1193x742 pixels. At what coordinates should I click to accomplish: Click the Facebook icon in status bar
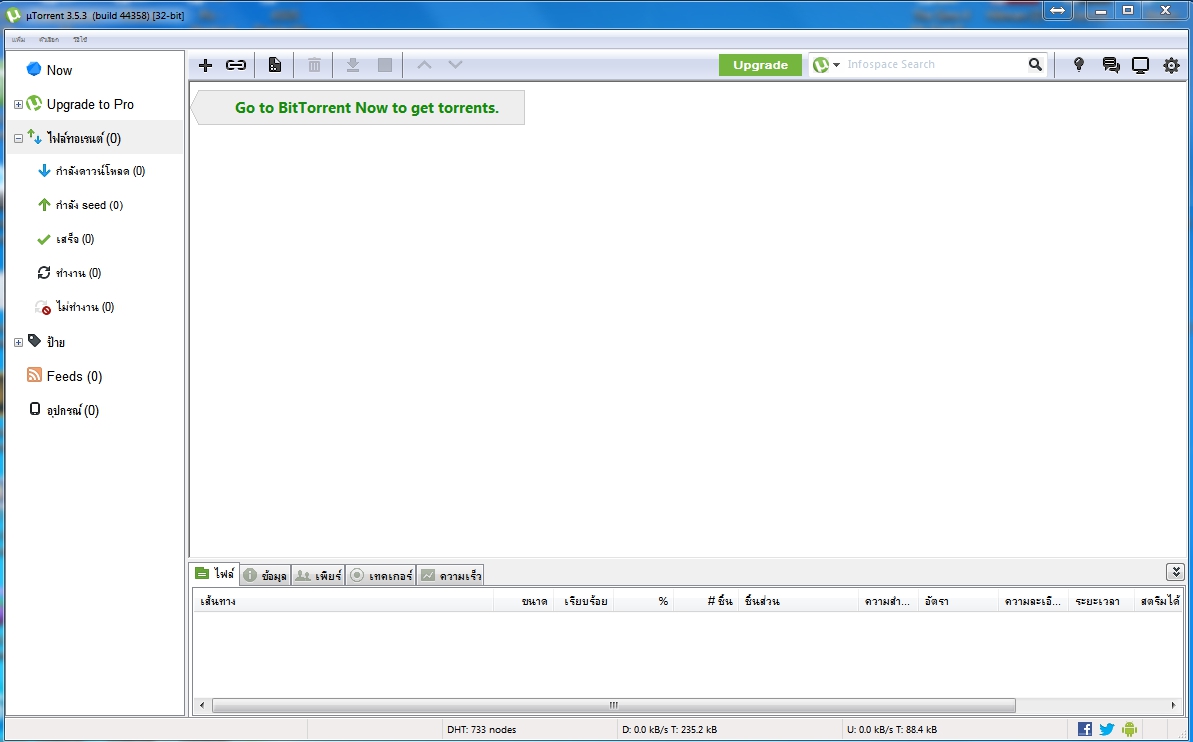pos(1085,729)
